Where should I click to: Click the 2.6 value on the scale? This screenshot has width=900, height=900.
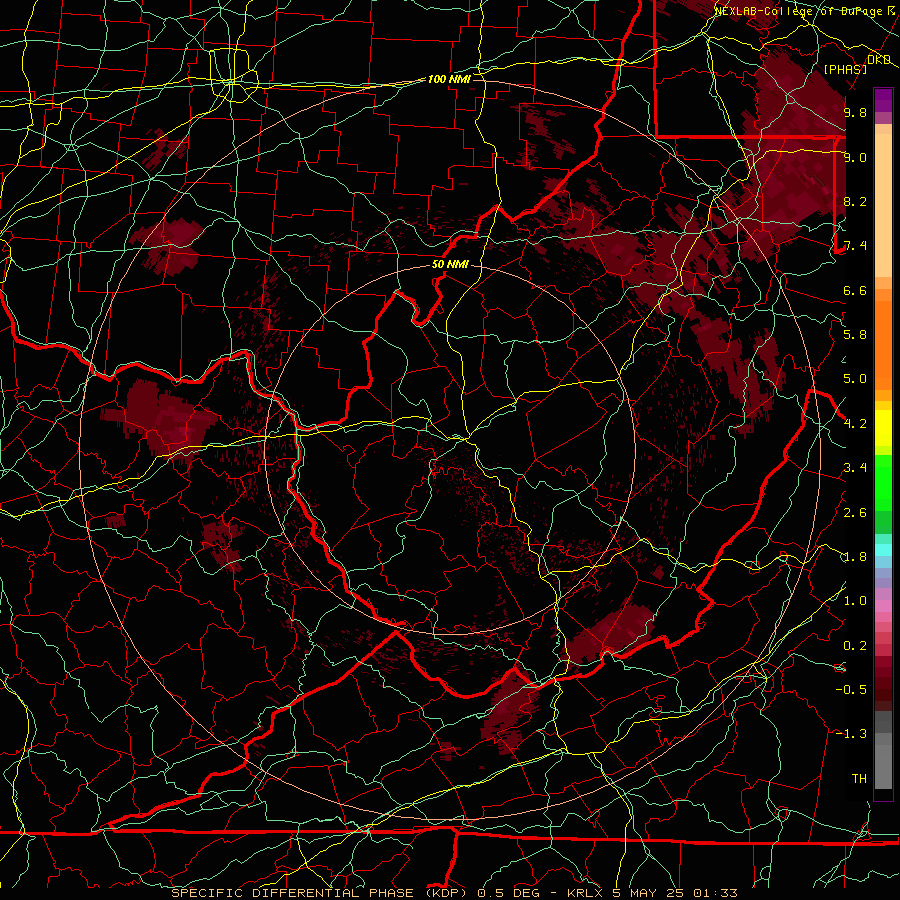tap(855, 513)
